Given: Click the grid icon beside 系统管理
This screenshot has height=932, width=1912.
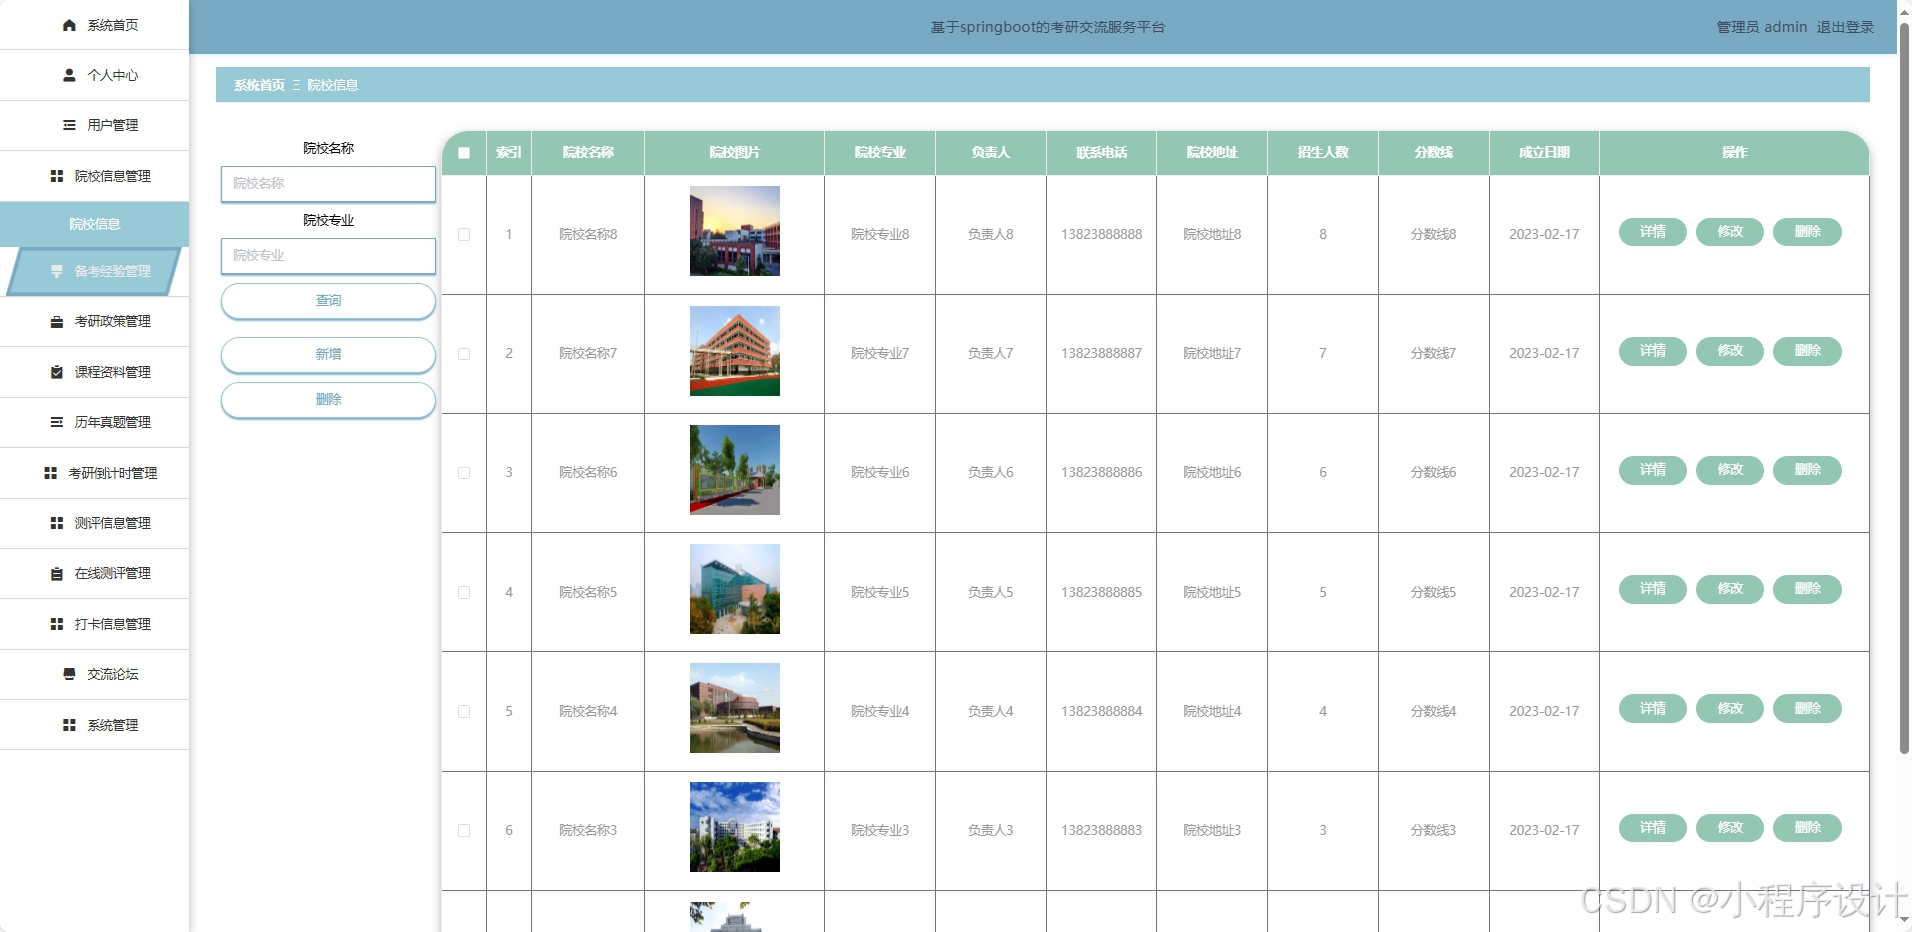Looking at the screenshot, I should 69,725.
